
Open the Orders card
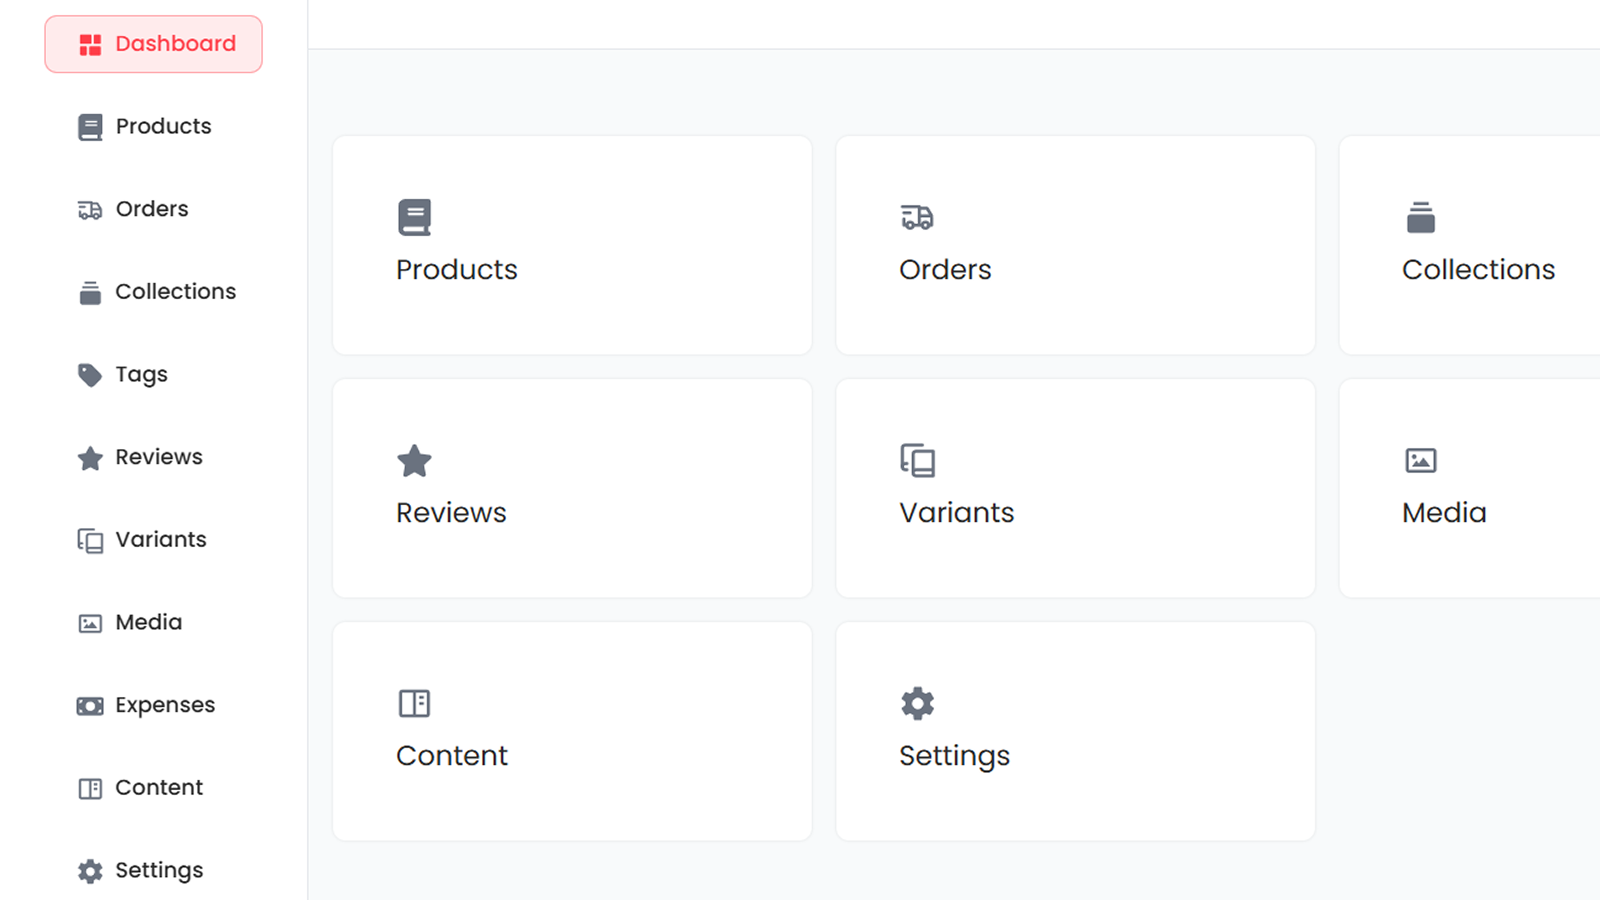click(x=1074, y=245)
